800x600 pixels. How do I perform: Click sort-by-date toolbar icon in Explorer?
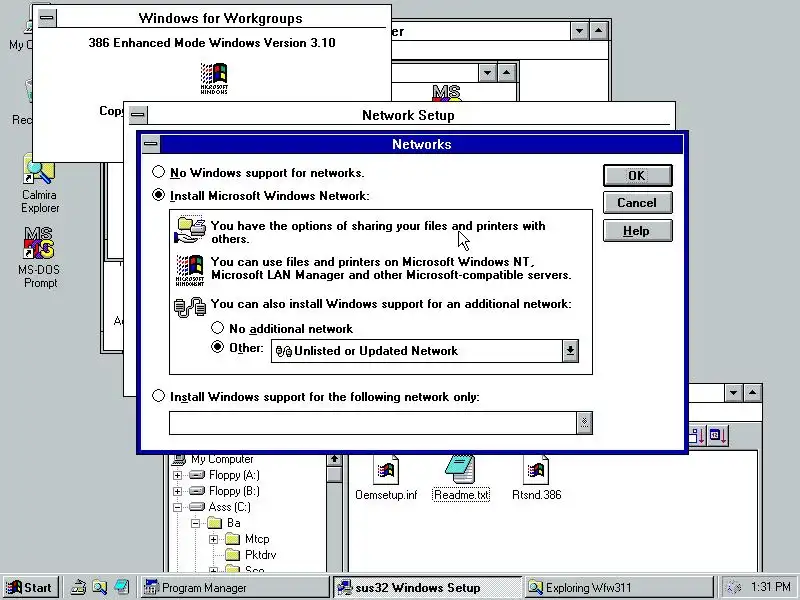click(x=718, y=435)
